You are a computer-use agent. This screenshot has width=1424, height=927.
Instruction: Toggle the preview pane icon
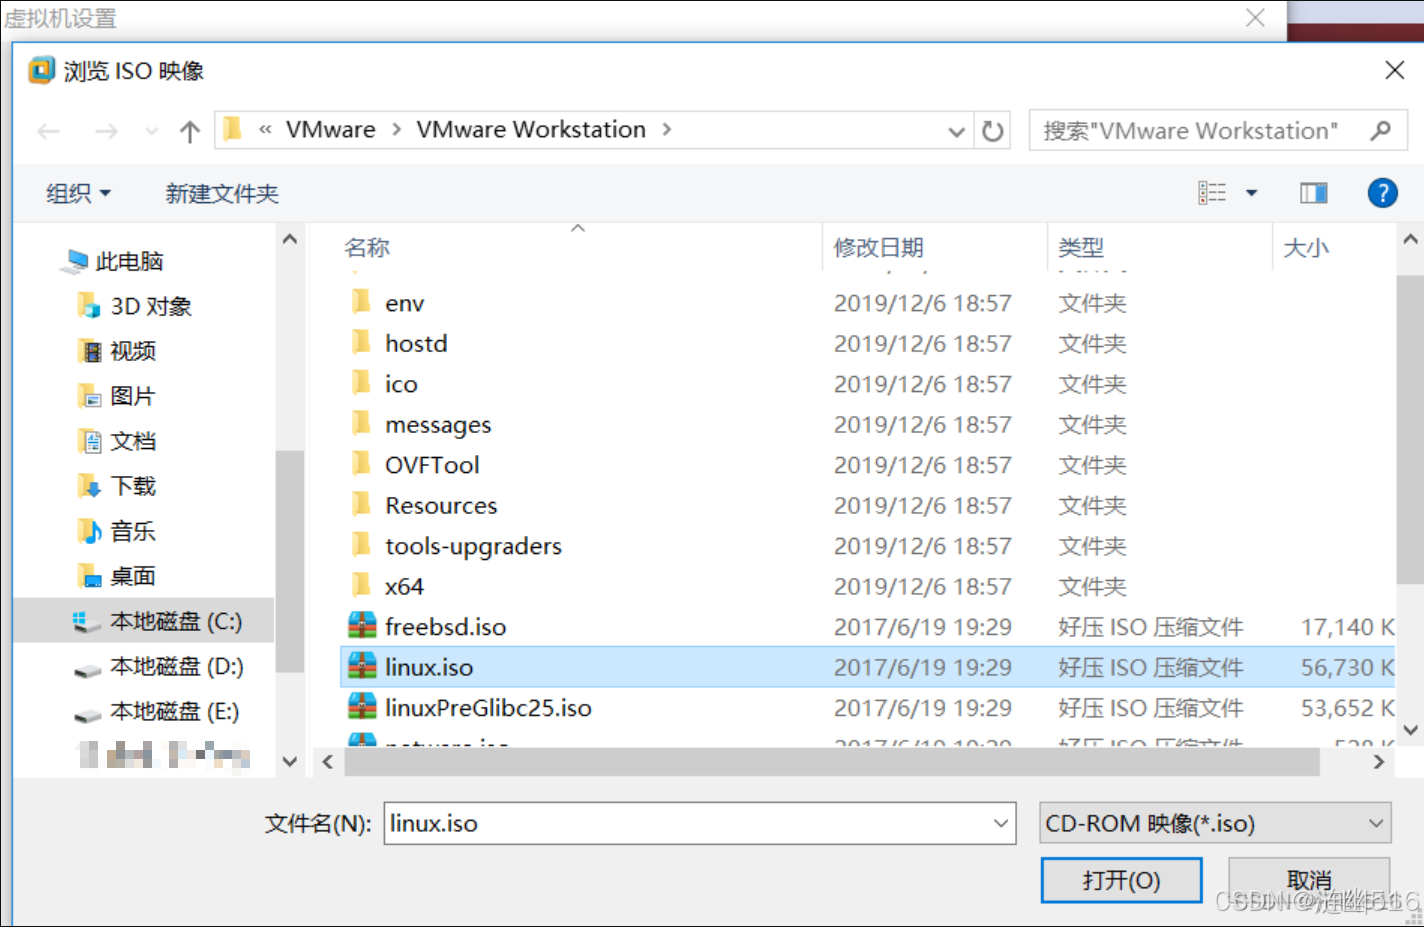click(x=1313, y=193)
